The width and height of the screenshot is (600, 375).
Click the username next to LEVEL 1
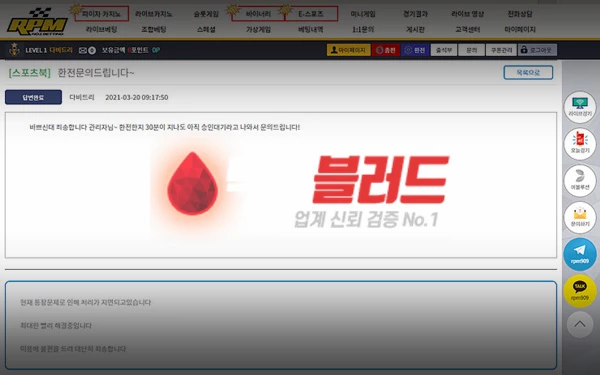(x=61, y=50)
